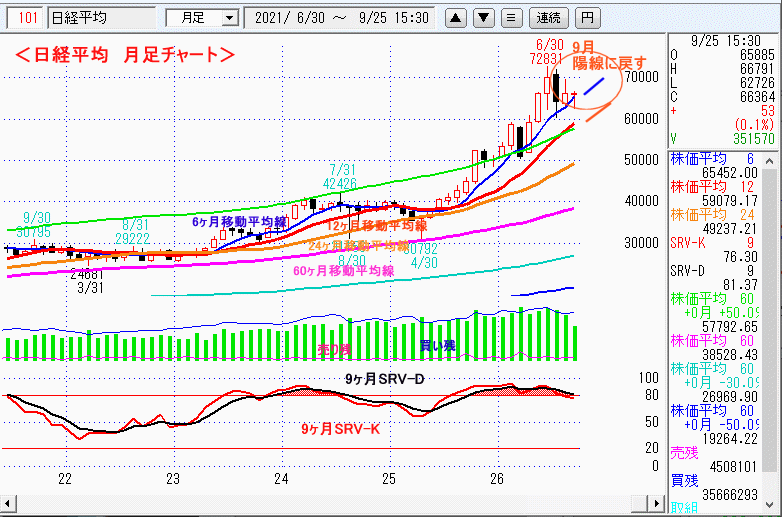
Task: Click the stock code field 101
Action: click(25, 18)
